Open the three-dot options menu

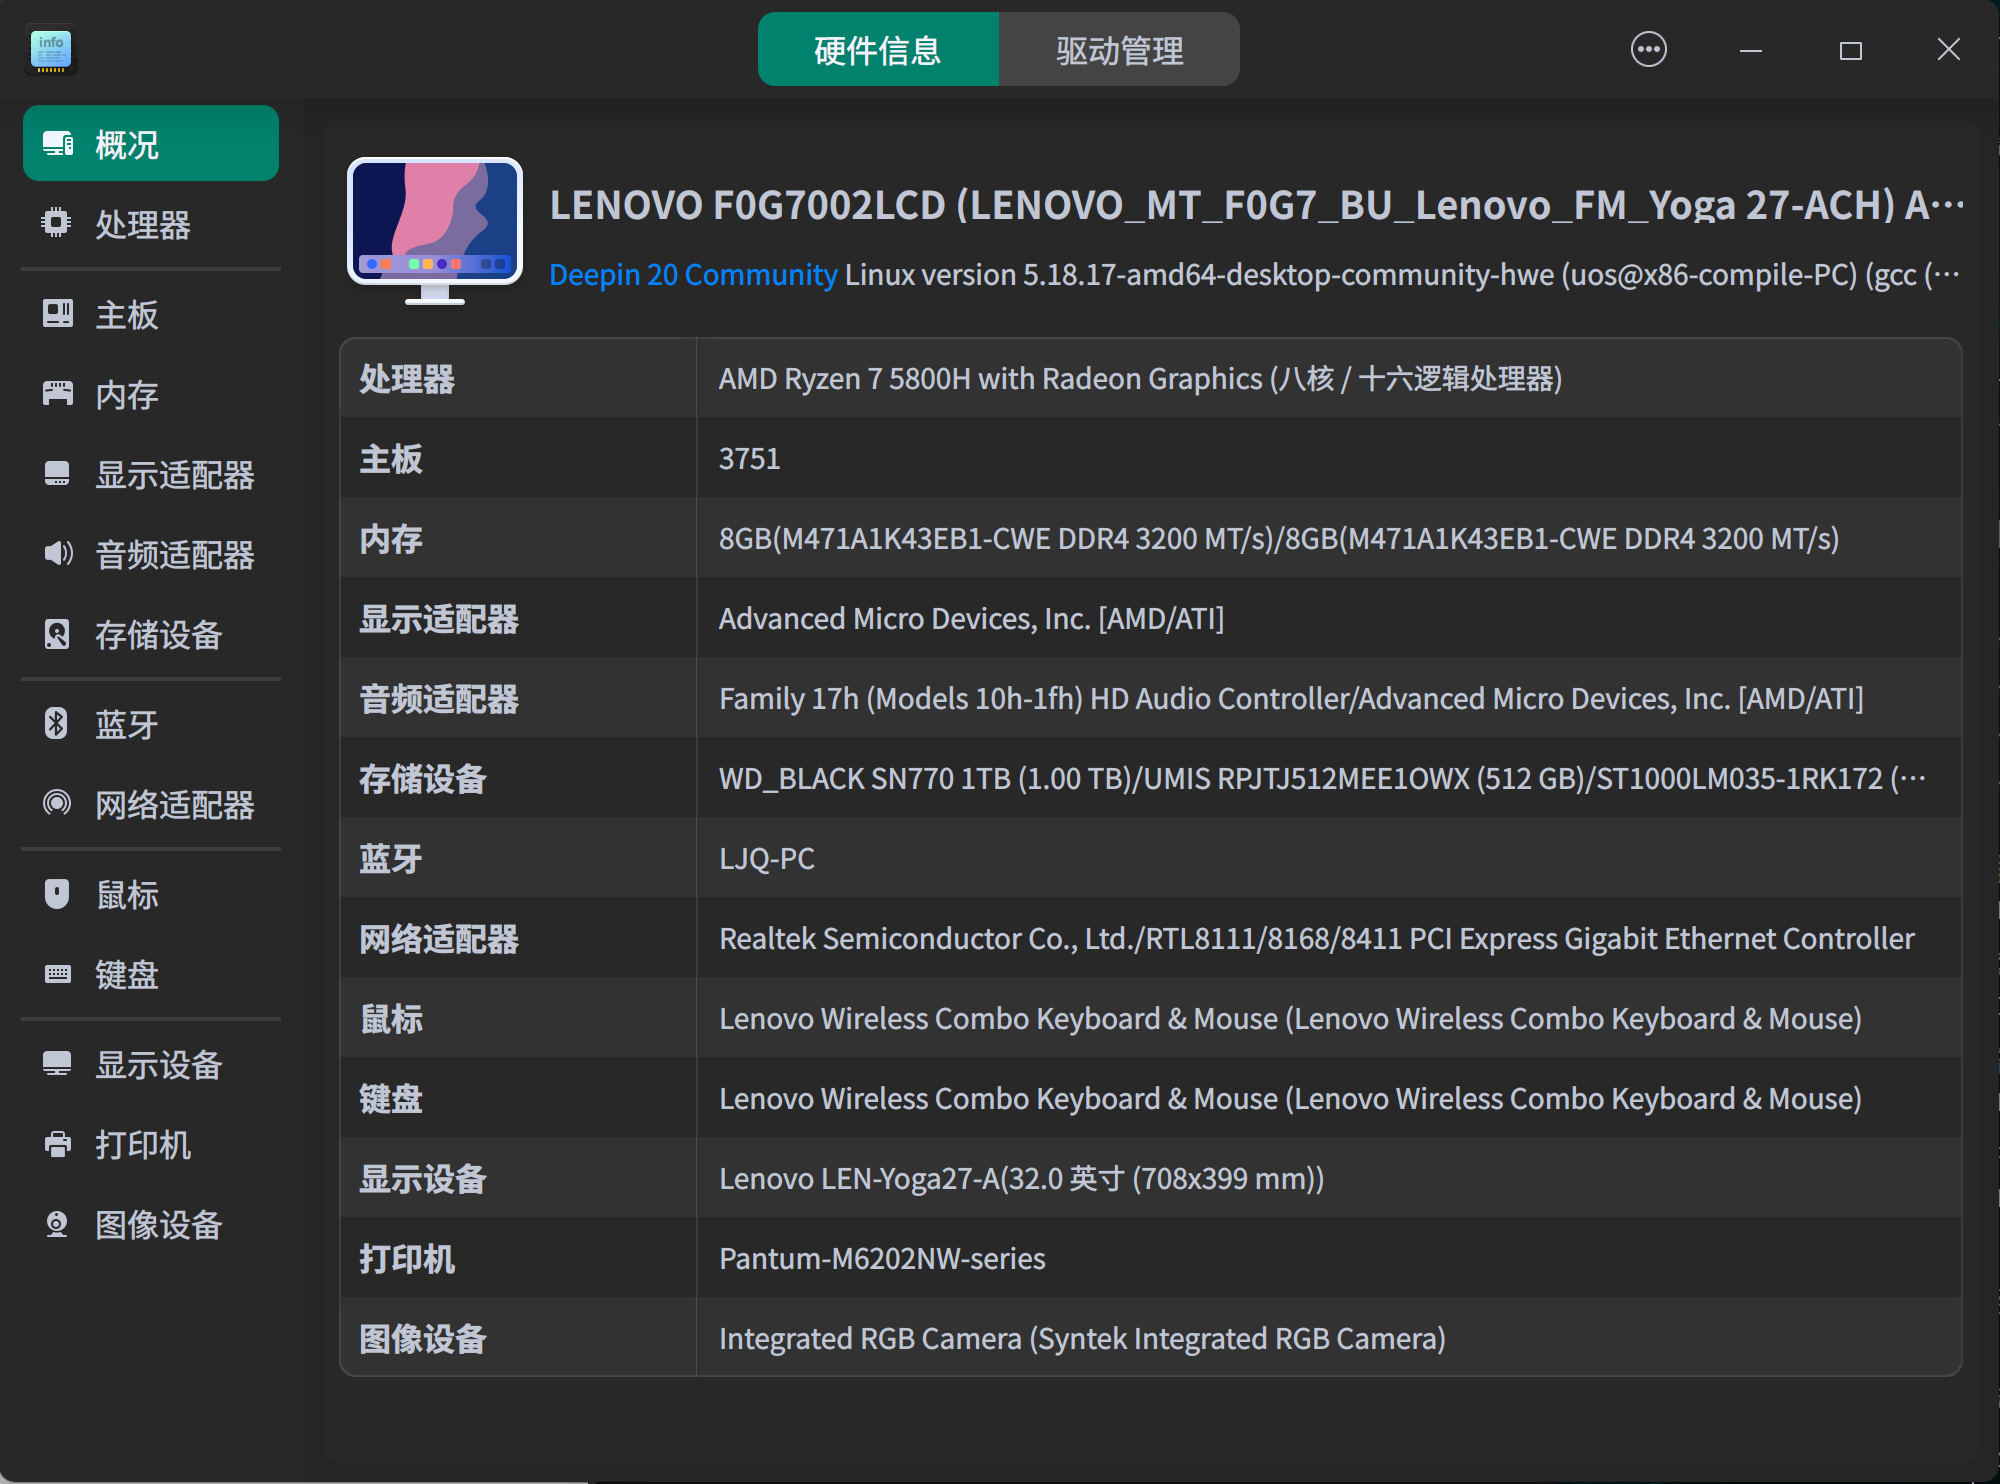click(x=1648, y=49)
